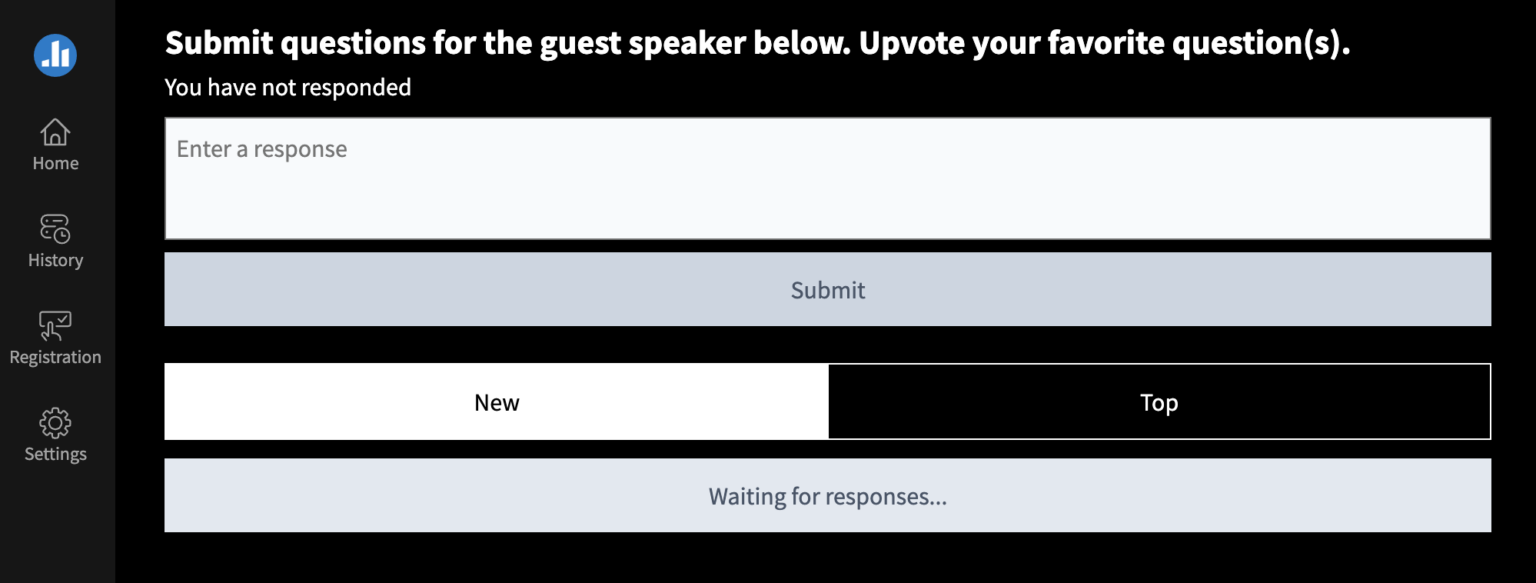
Task: Switch to the New responses tab
Action: [x=496, y=402]
